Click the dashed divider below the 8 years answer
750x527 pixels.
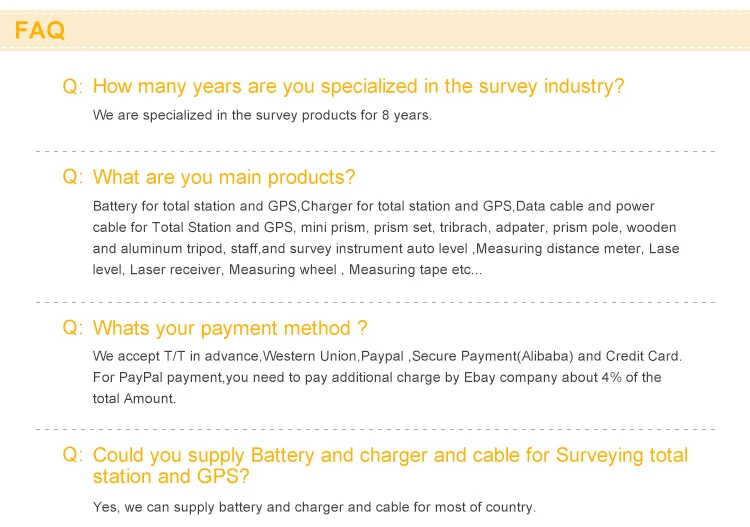[375, 151]
